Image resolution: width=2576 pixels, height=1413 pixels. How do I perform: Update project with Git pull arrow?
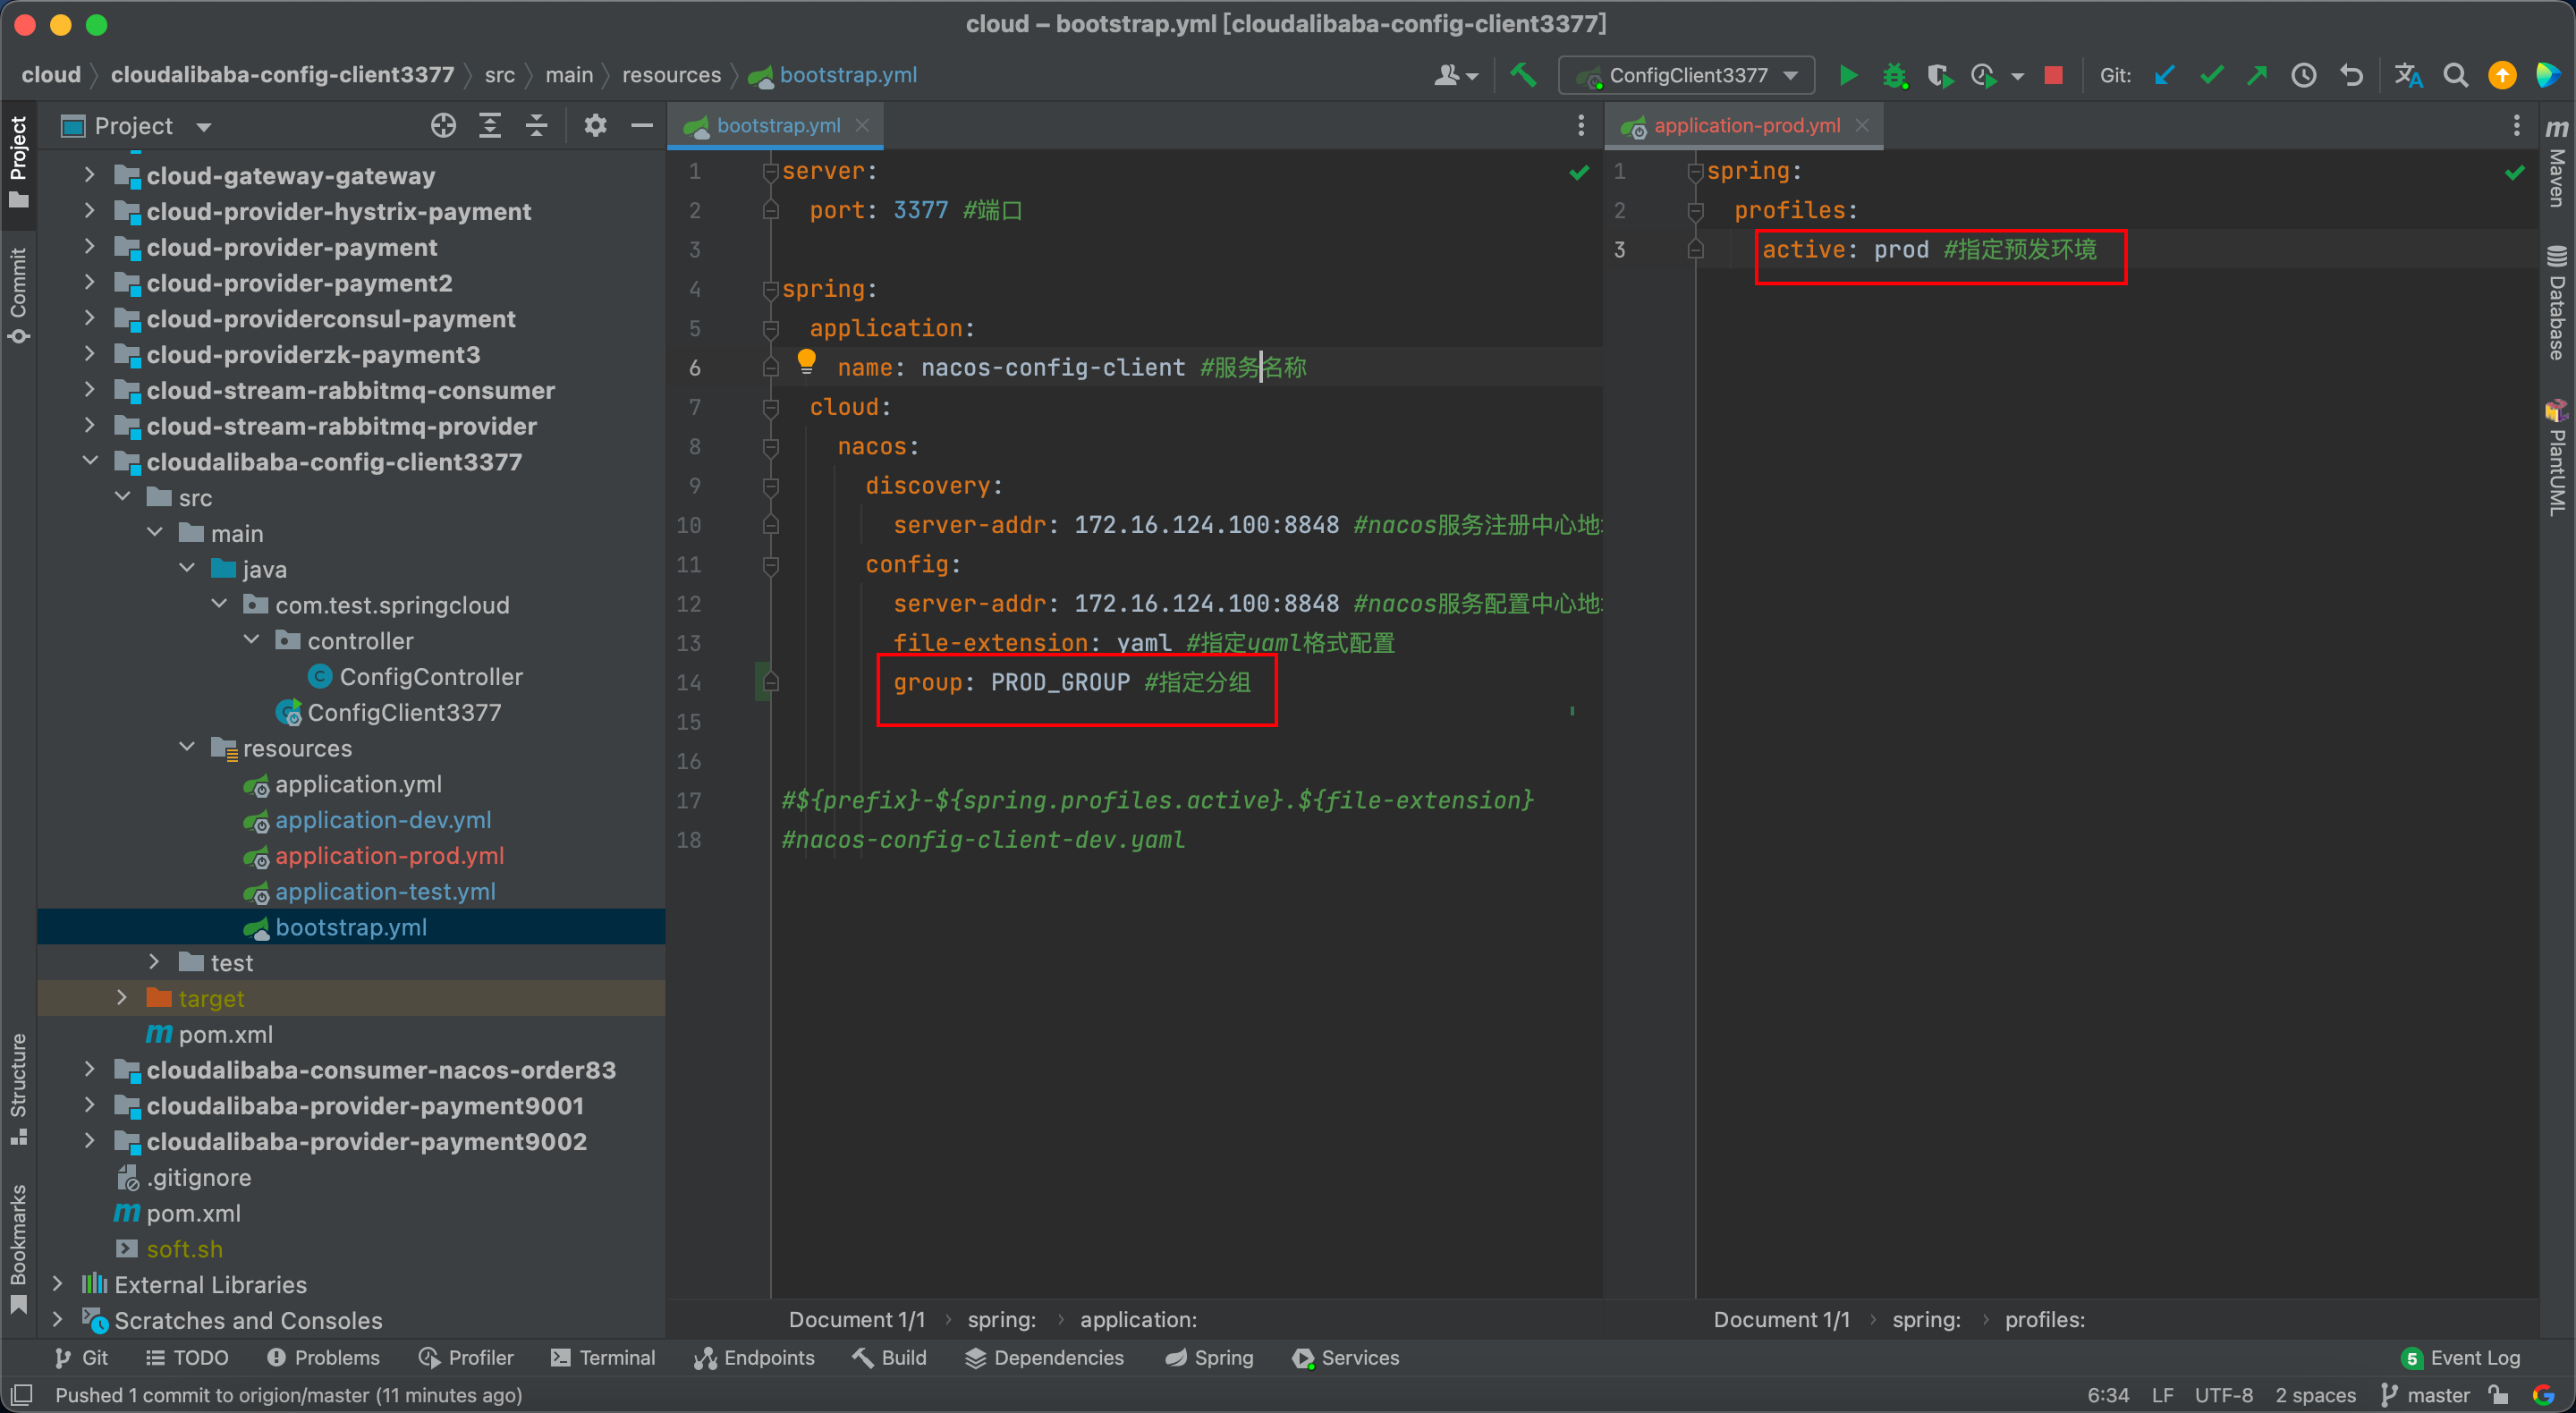(x=2164, y=75)
